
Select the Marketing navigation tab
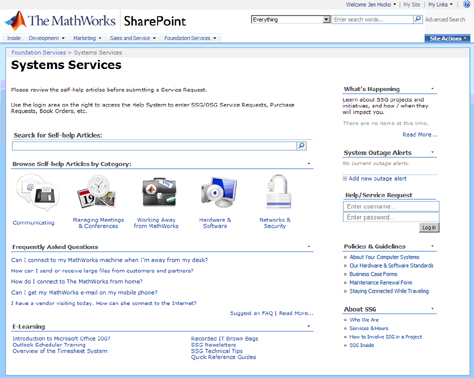pyautogui.click(x=84, y=38)
